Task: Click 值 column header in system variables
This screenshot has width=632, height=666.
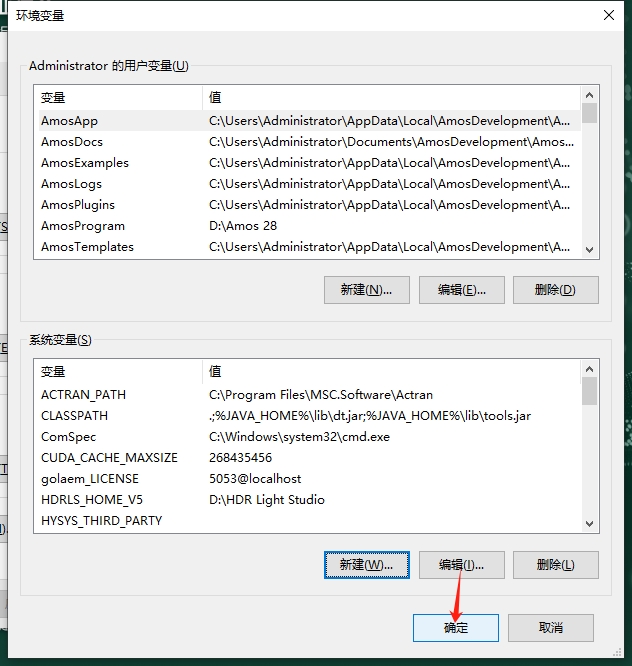Action: 392,372
